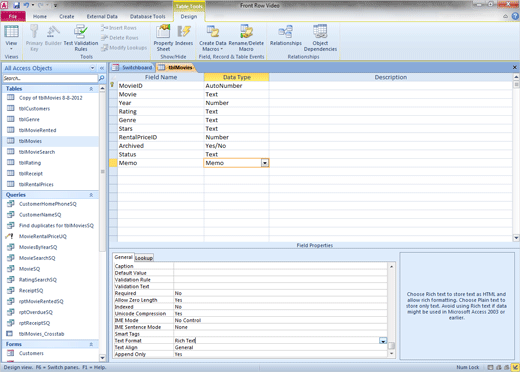Click the navigation pane search magnifier
This screenshot has height=372, width=520.
coord(101,78)
